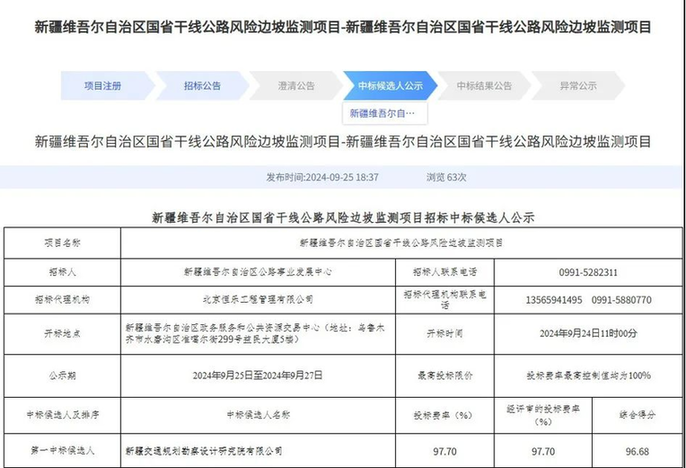686x468 pixels.
Task: Switch to the 招标公告 step
Action: click(x=201, y=86)
